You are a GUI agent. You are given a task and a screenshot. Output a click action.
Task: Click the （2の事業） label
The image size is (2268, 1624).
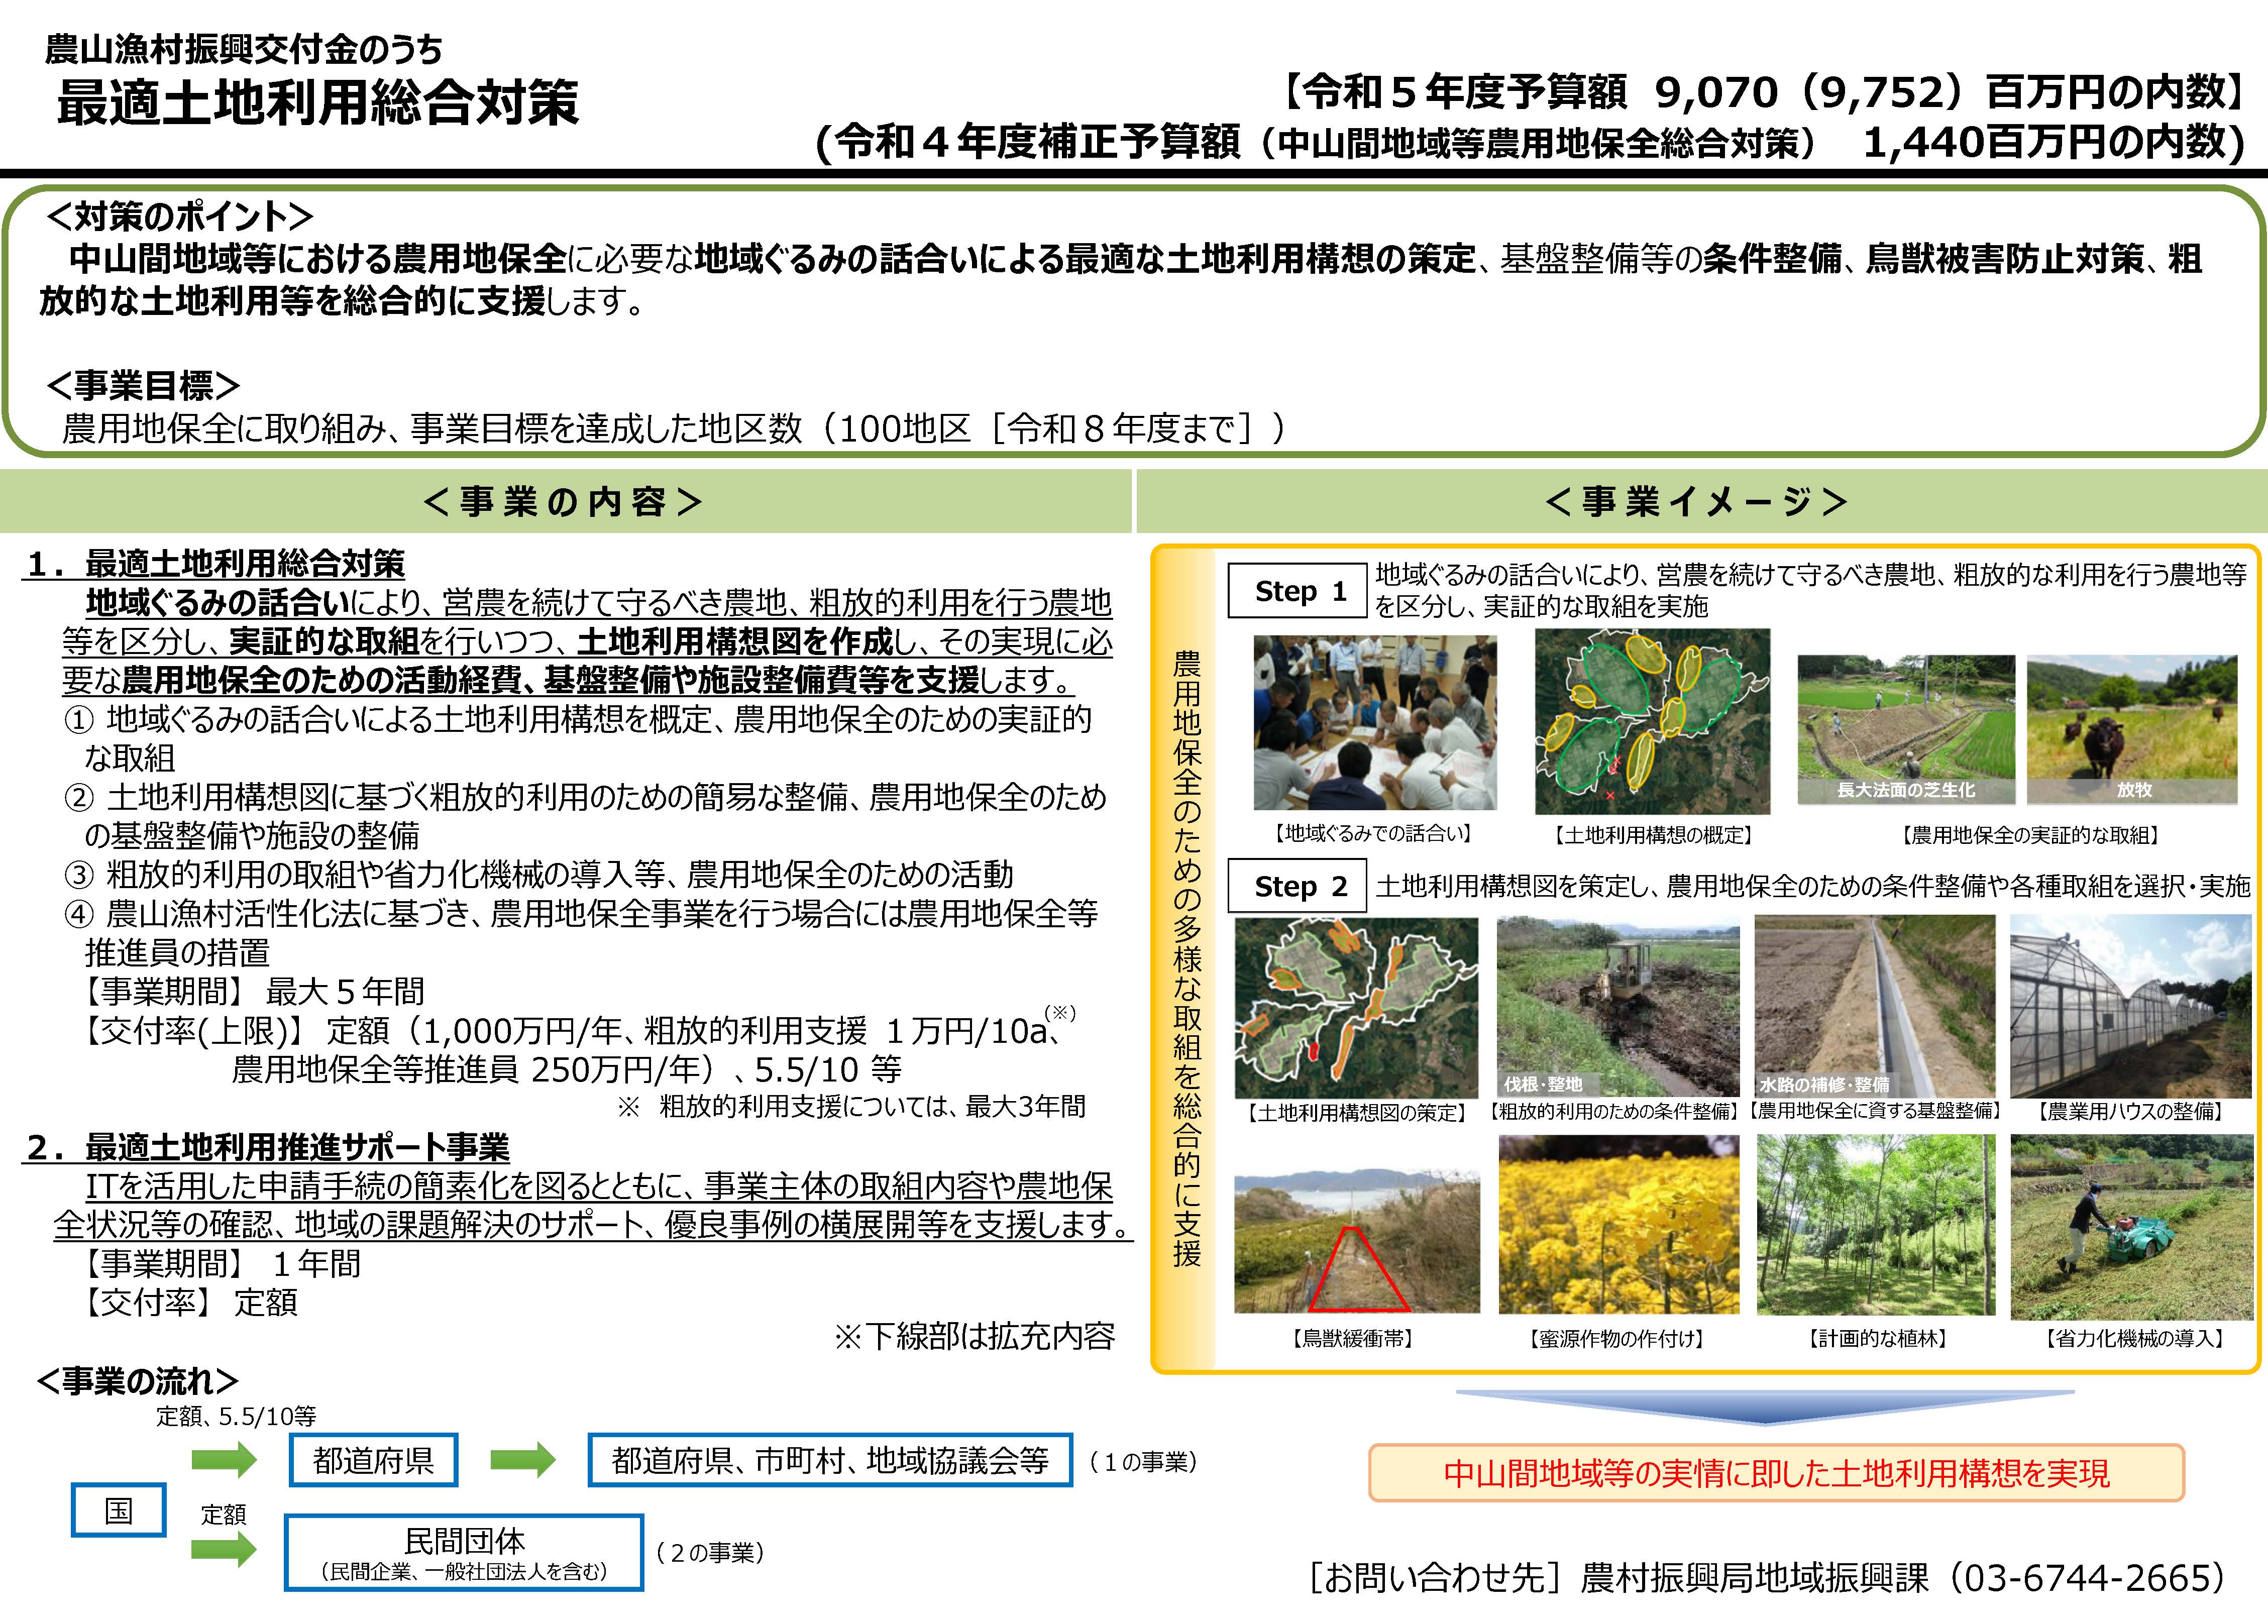pos(710,1552)
